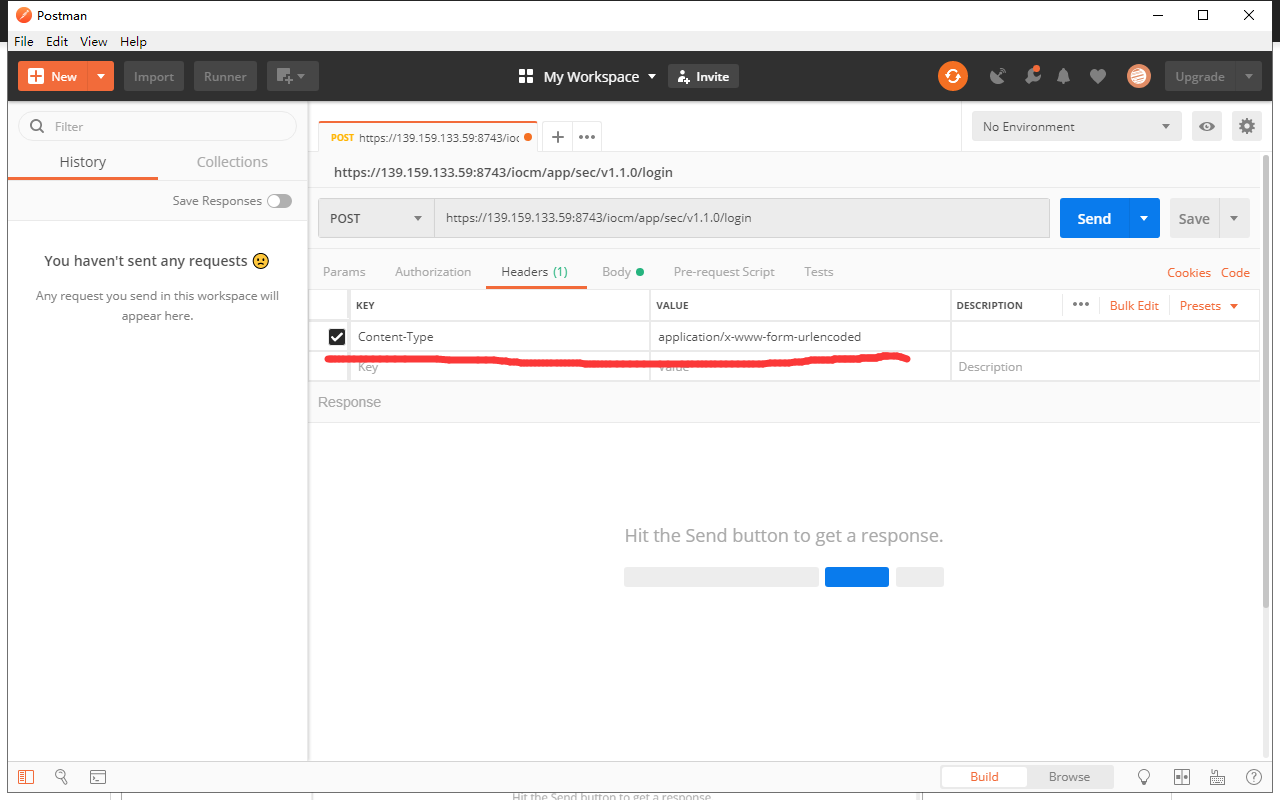
Task: Click the empty Key field in headers
Action: click(x=499, y=367)
